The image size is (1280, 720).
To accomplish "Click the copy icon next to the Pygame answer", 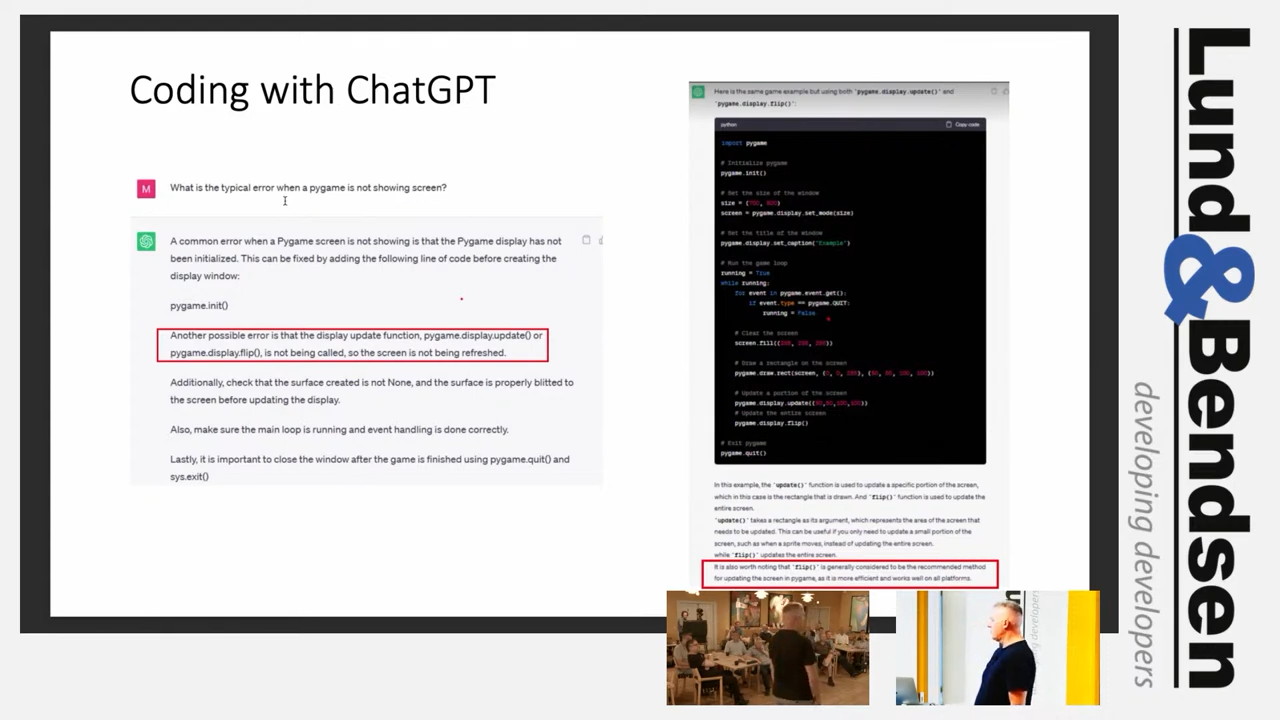I will [x=586, y=240].
